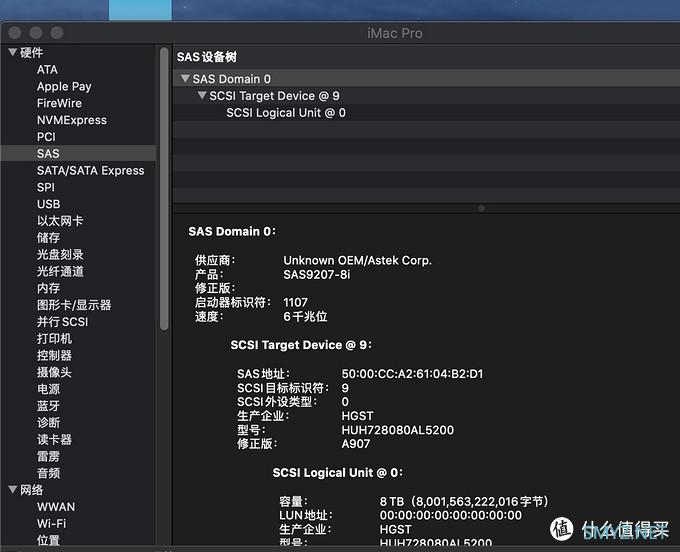Click model value HUH728080AL5200 under Target Device
The image size is (680, 552).
click(x=398, y=430)
